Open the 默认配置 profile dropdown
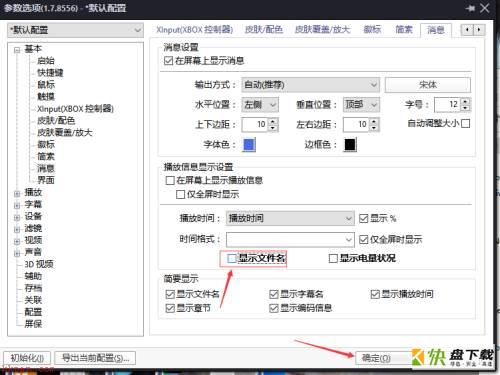500x375 pixels. (x=75, y=30)
